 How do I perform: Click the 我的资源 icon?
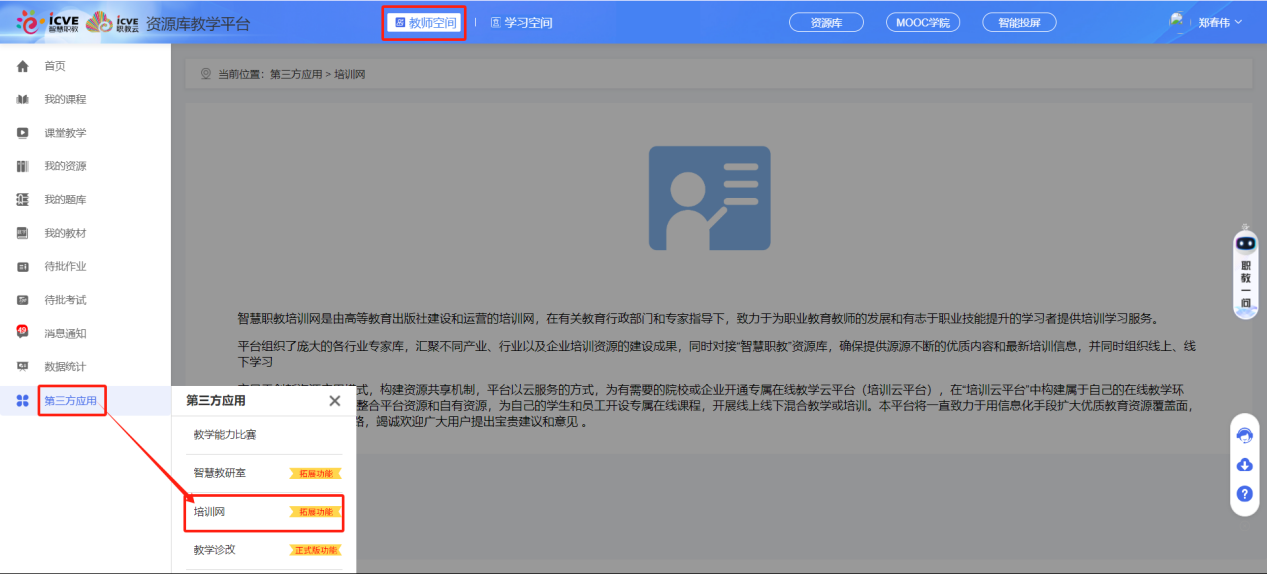coord(22,166)
